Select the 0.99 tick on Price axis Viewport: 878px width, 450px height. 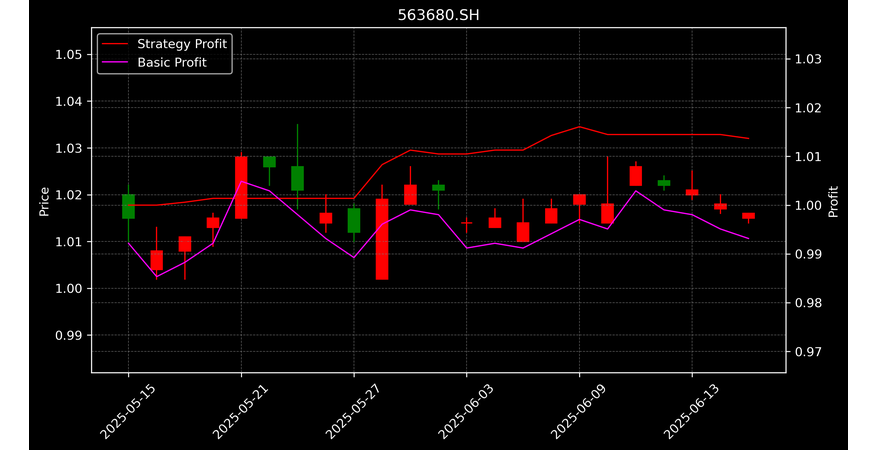[69, 335]
